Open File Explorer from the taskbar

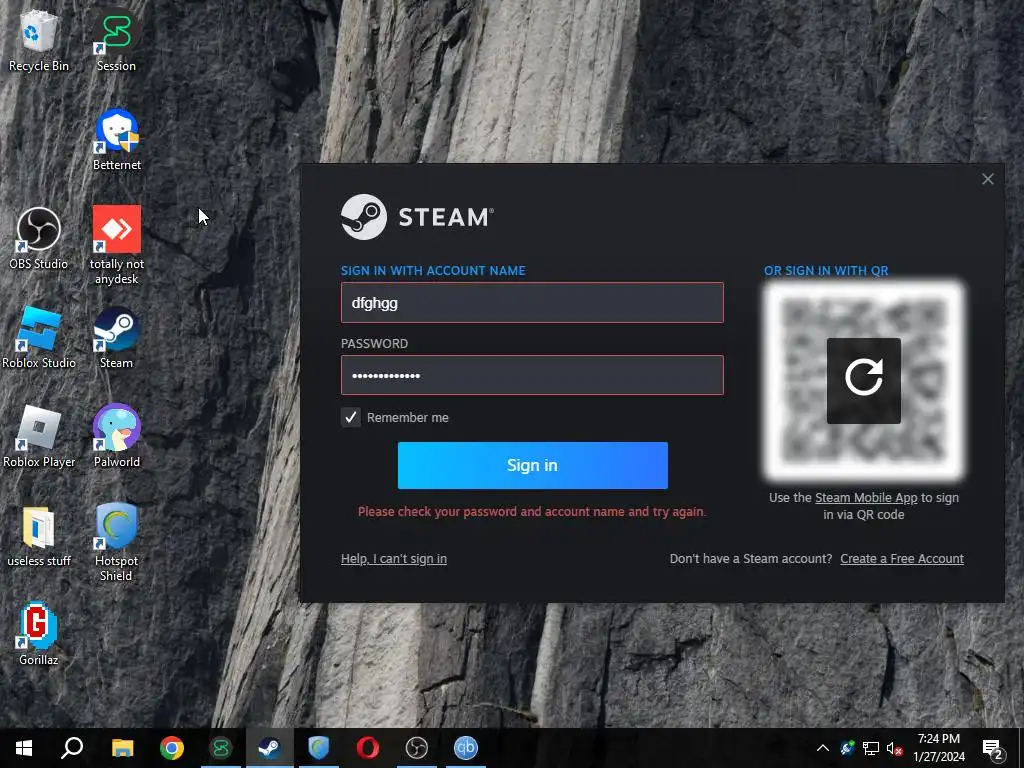(x=122, y=748)
